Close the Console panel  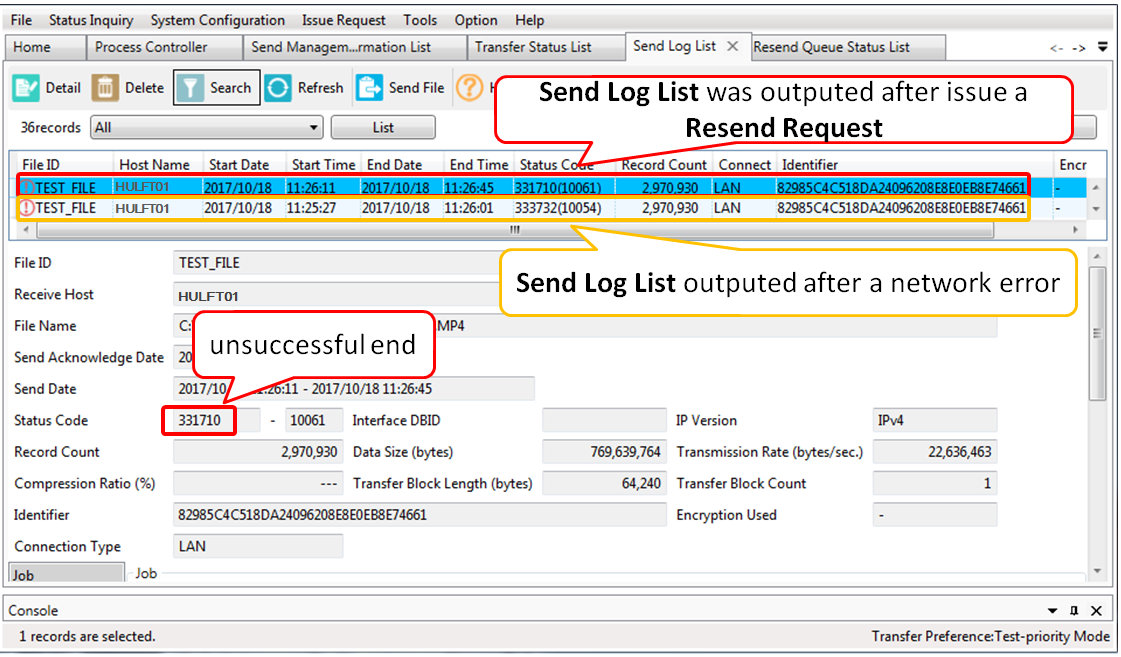(x=1096, y=611)
